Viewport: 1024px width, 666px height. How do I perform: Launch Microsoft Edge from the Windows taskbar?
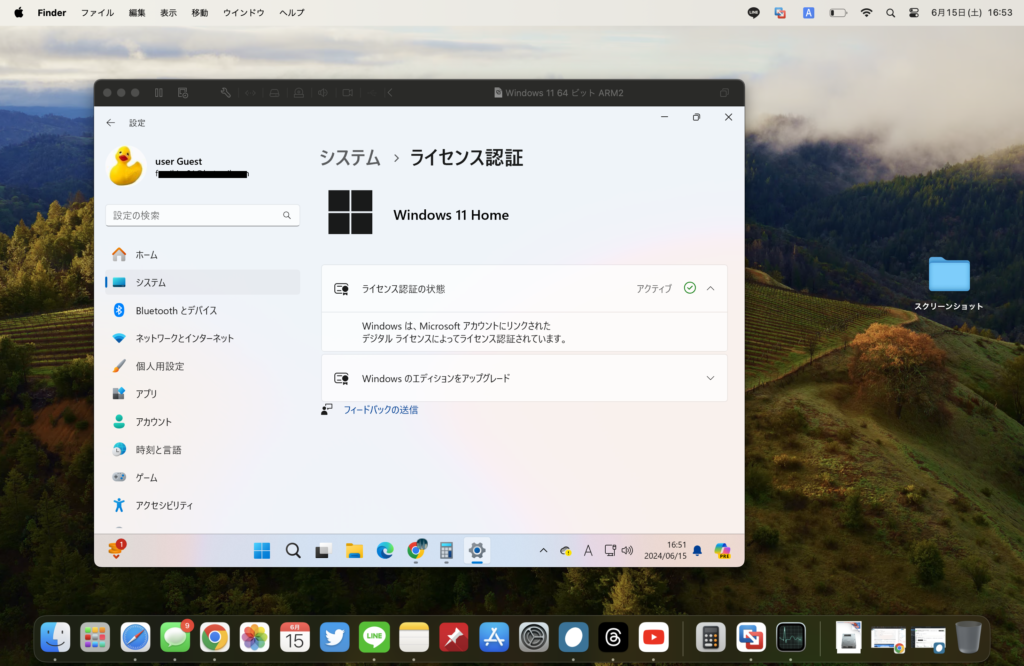coord(384,550)
